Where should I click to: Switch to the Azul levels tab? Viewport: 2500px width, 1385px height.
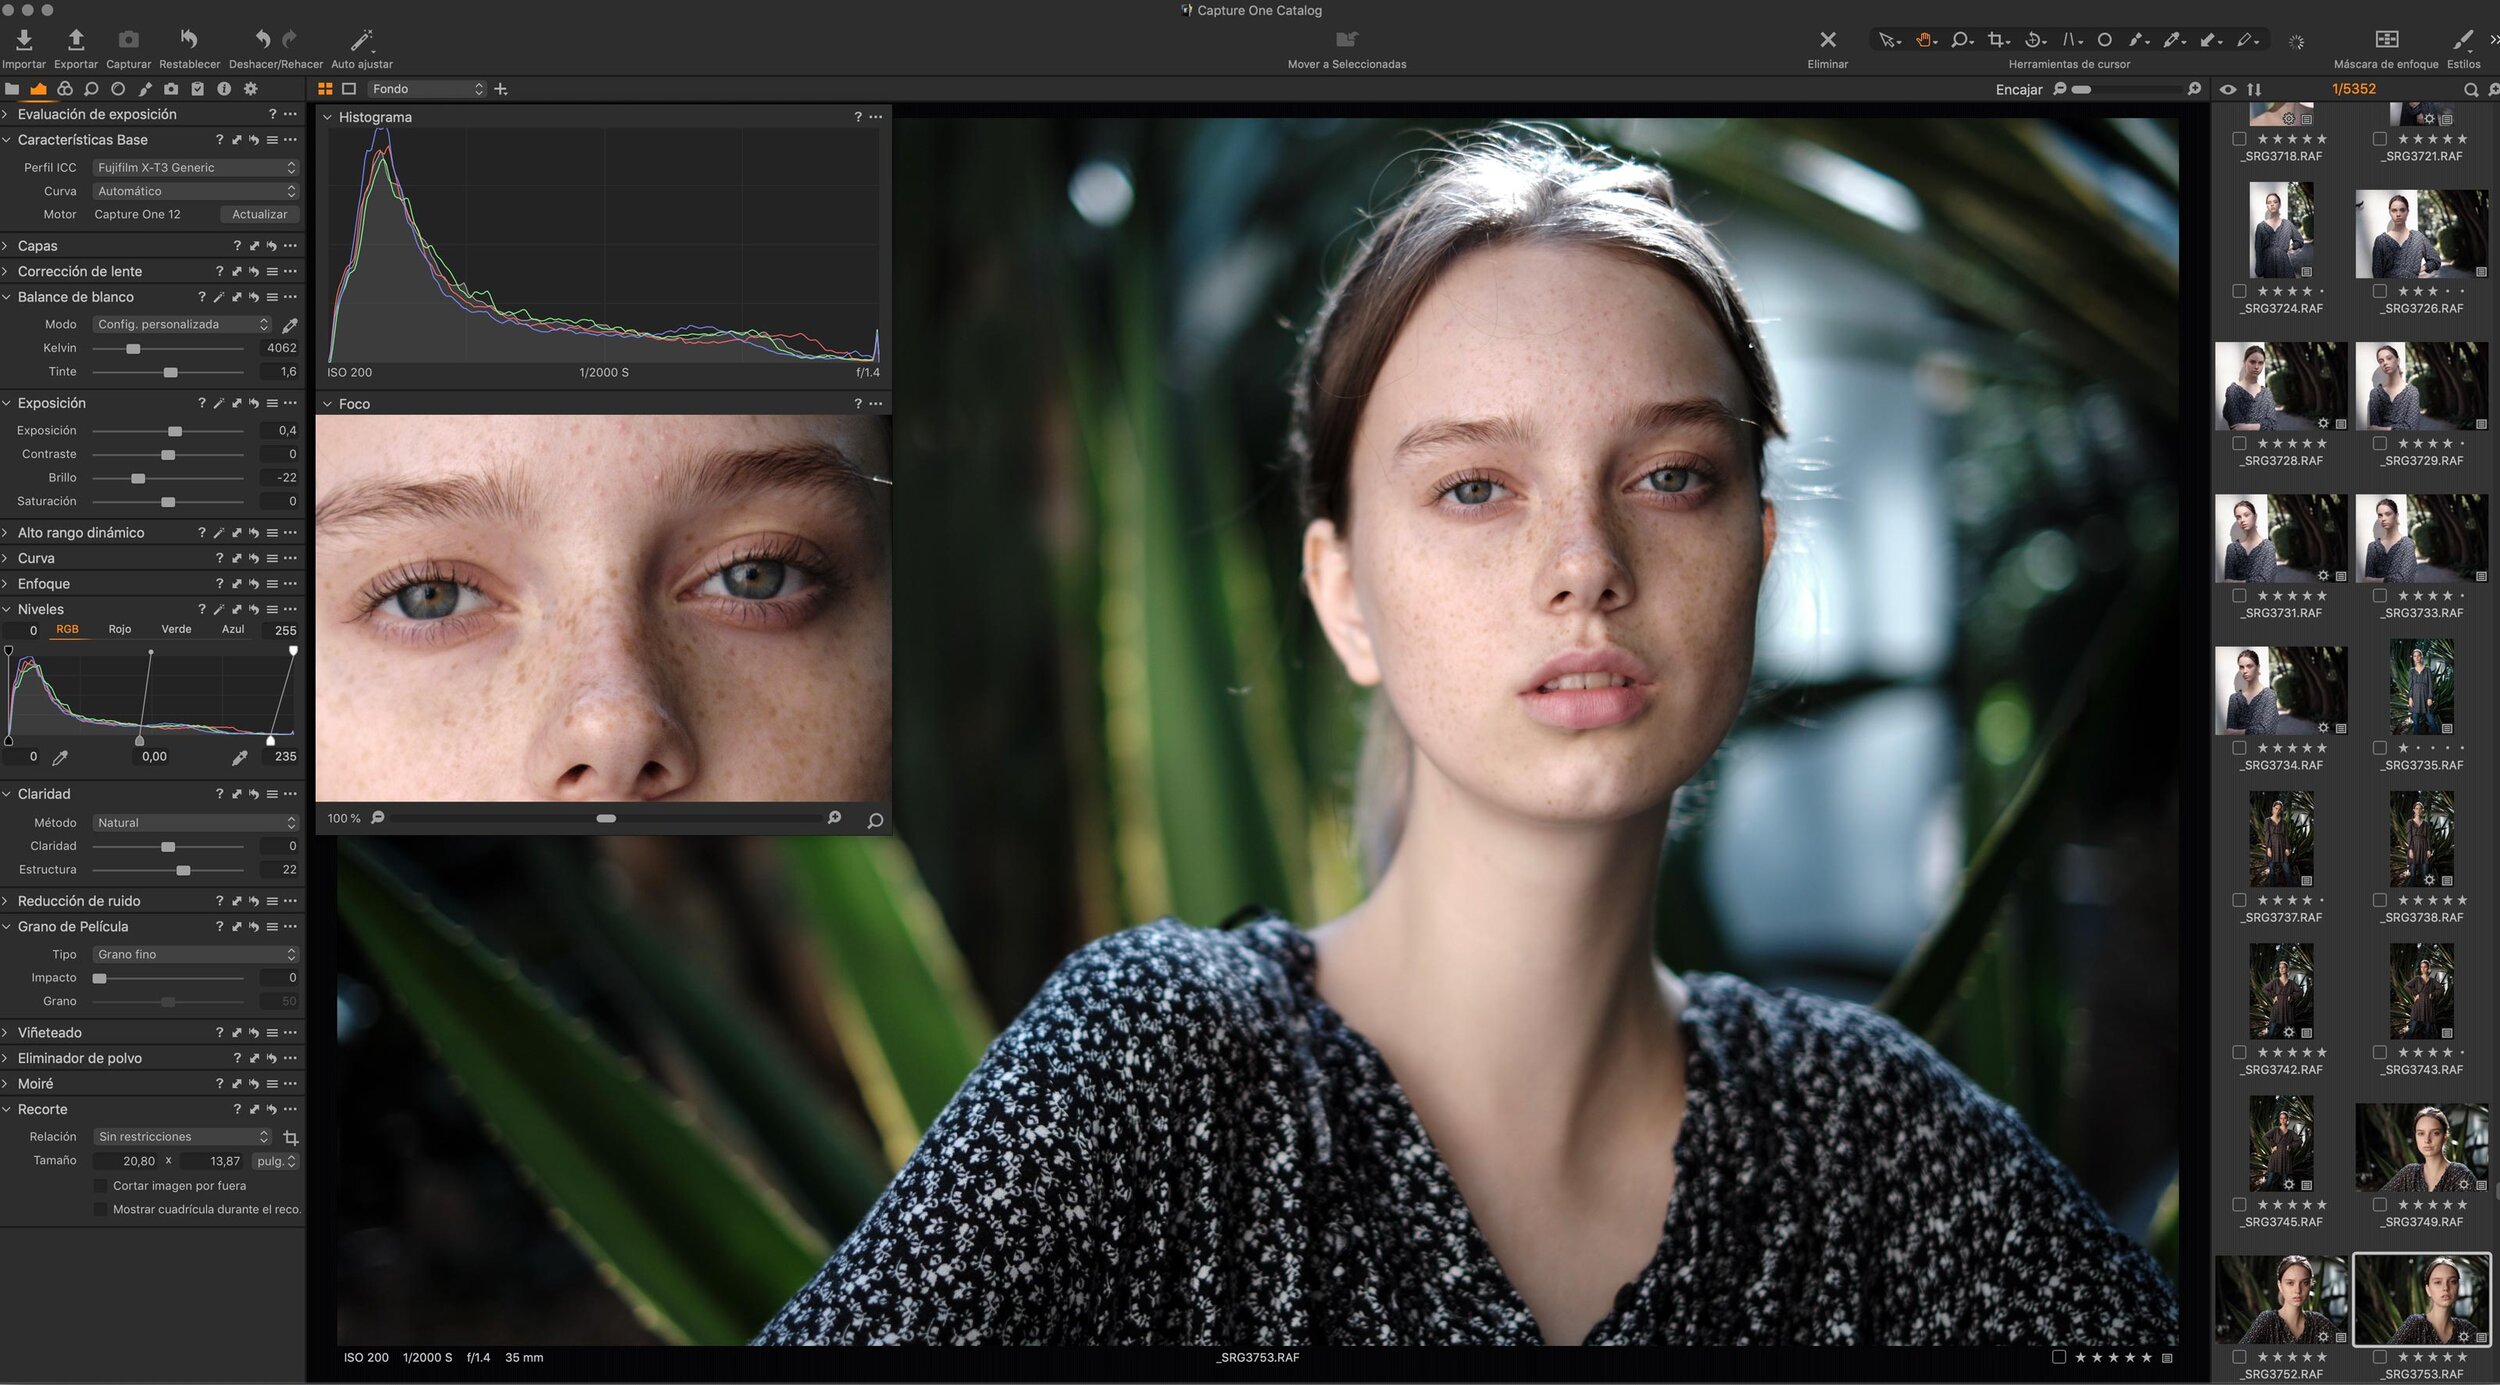click(x=232, y=630)
